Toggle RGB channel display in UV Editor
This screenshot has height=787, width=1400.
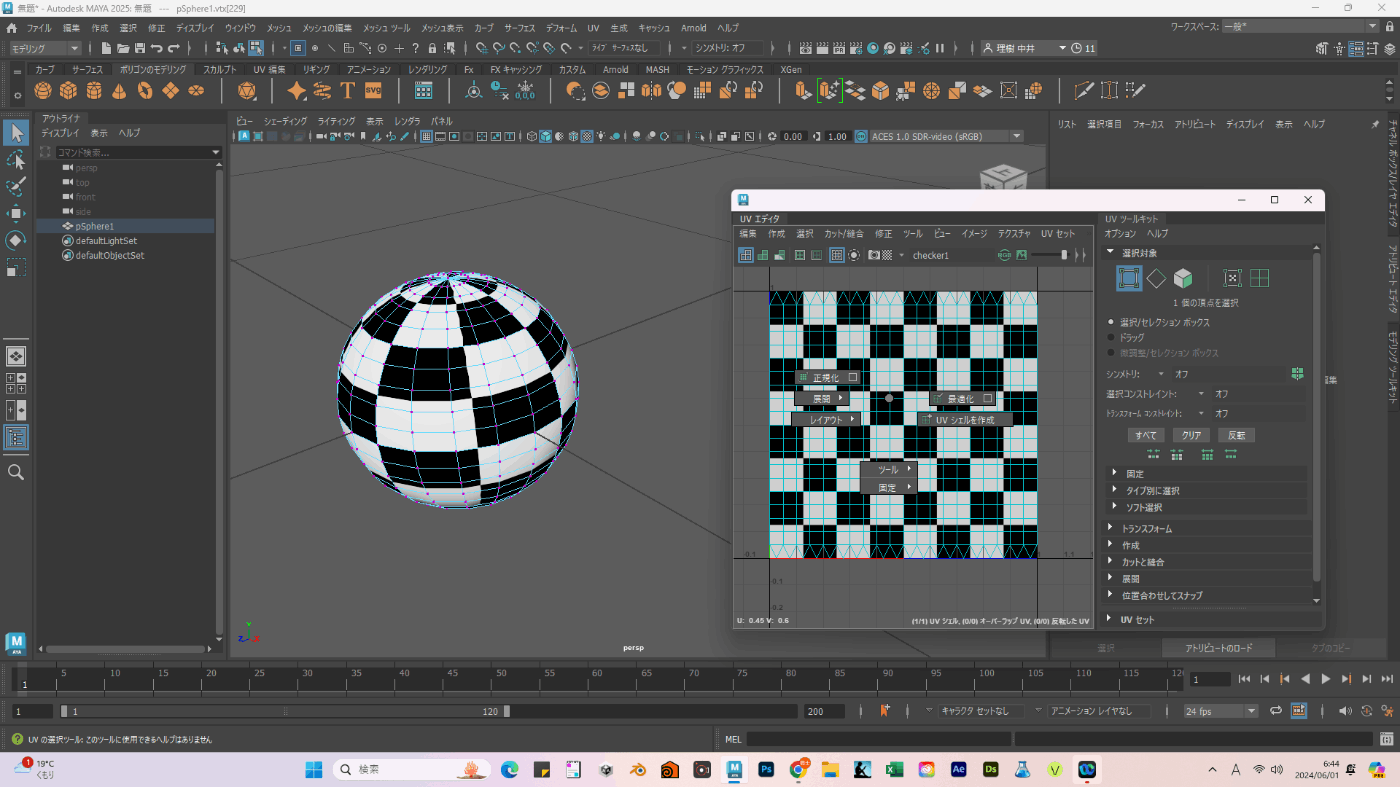coord(1005,255)
